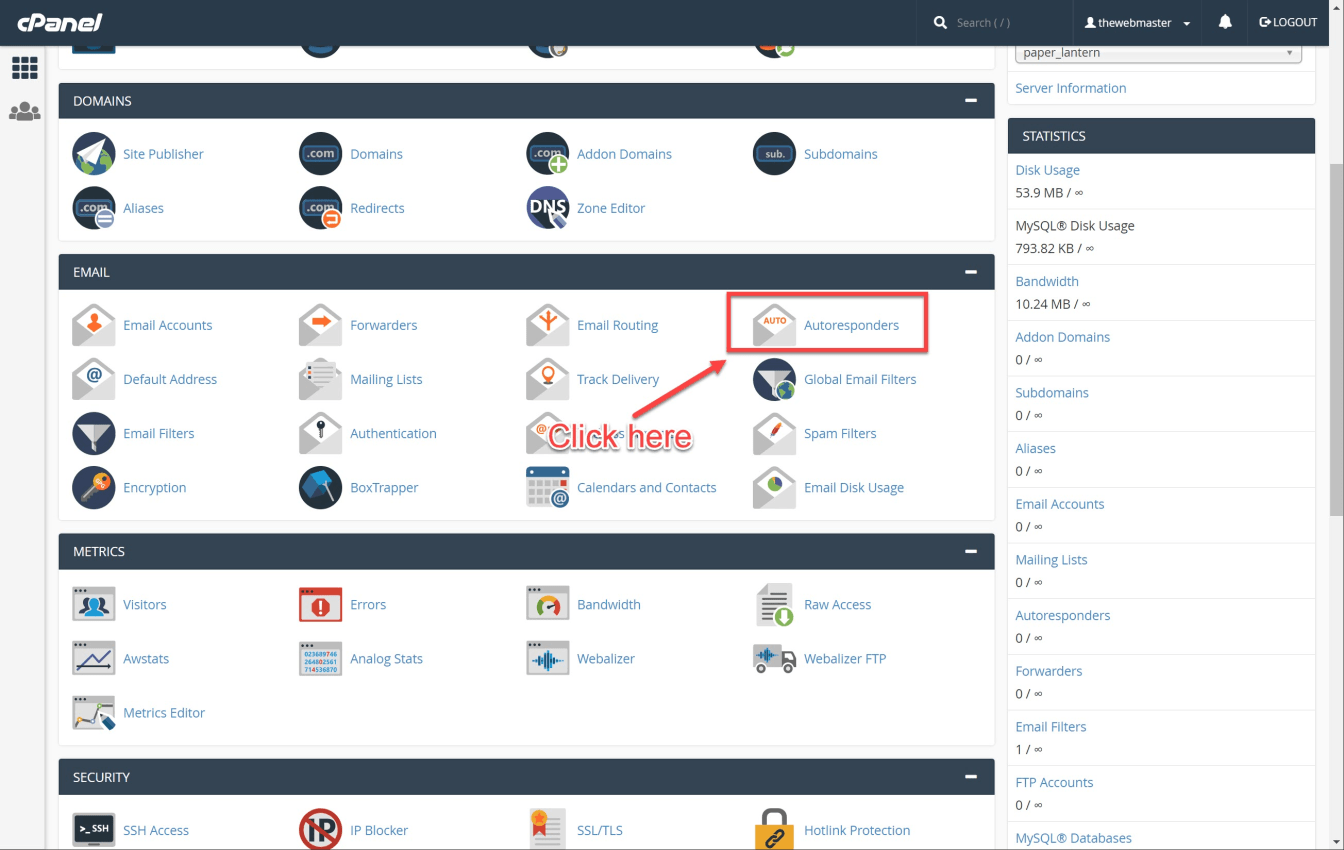Click the sidebar grid home icon
Screen dimensions: 1344x850
click(x=24, y=68)
